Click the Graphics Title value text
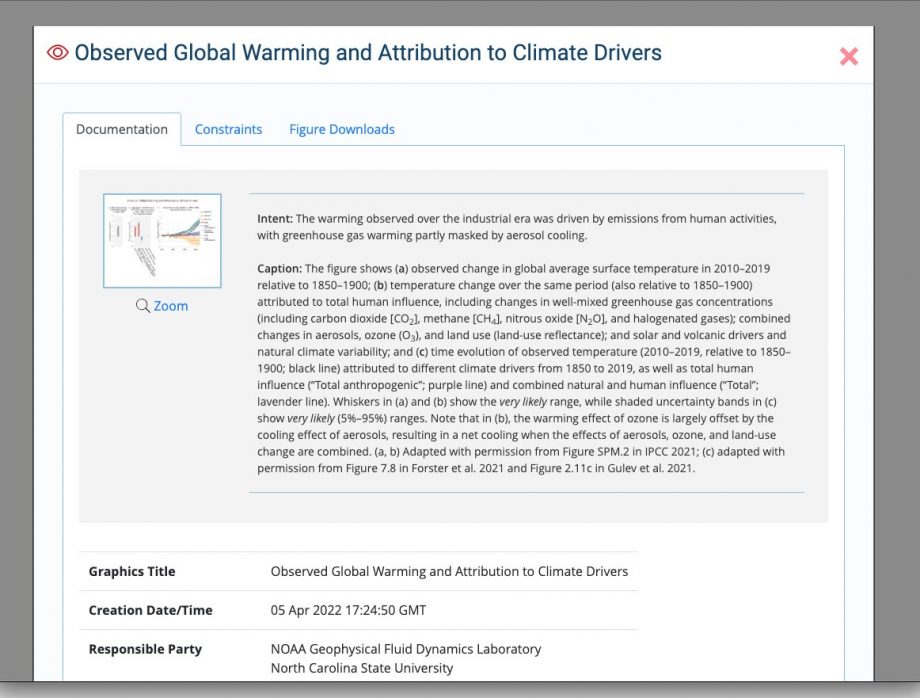920x698 pixels. [x=449, y=571]
